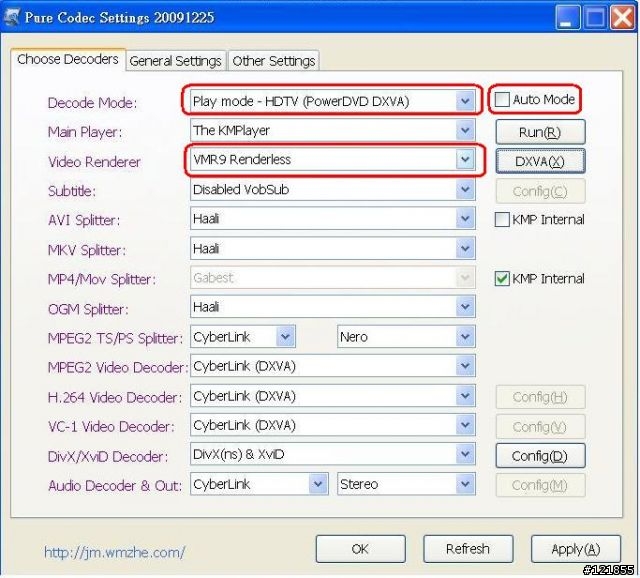Screen dimensions: 640x578
Task: Open Config(D) for DivX/XviD Decoder
Action: point(540,456)
